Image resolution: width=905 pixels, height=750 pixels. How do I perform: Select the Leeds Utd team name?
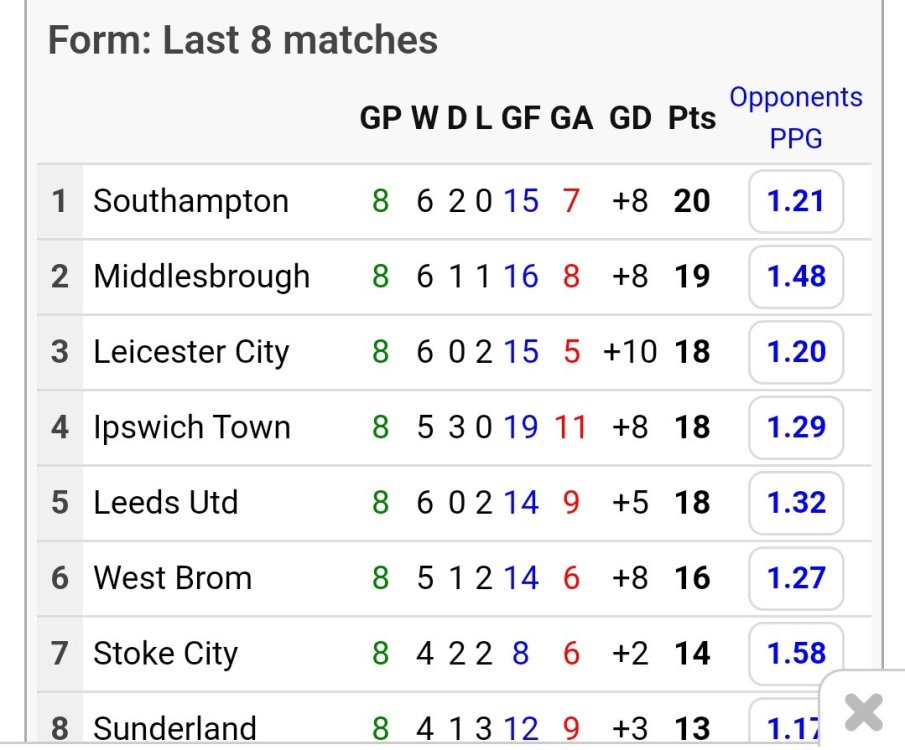(165, 503)
